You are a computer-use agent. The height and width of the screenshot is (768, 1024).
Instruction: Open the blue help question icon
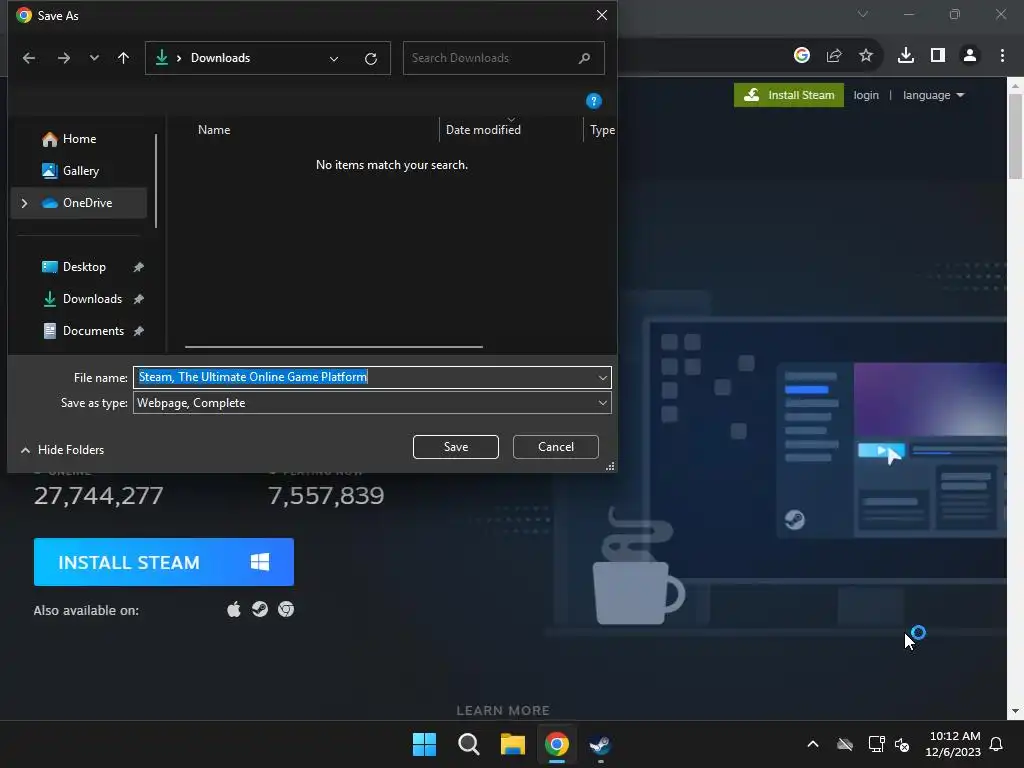(594, 101)
